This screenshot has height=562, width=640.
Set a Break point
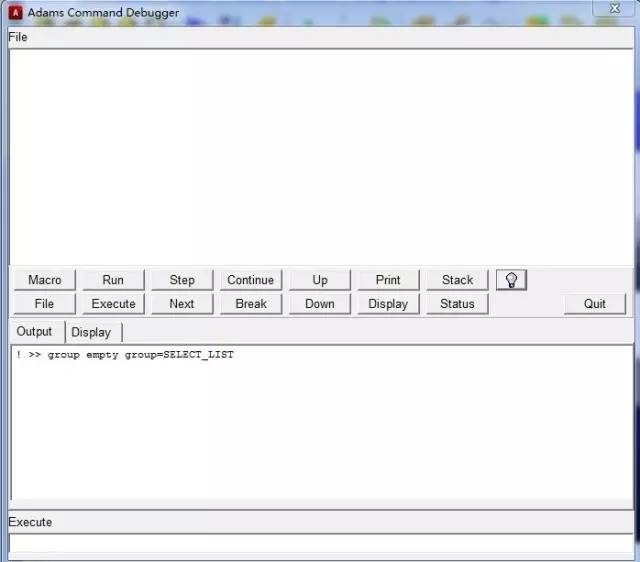[251, 304]
